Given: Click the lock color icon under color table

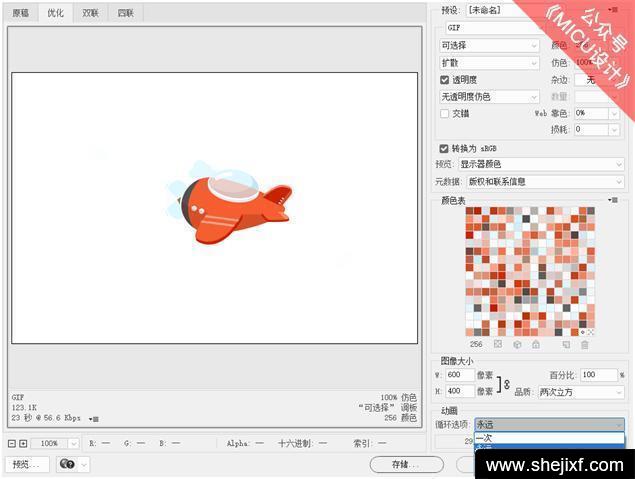Looking at the screenshot, I should (x=536, y=344).
